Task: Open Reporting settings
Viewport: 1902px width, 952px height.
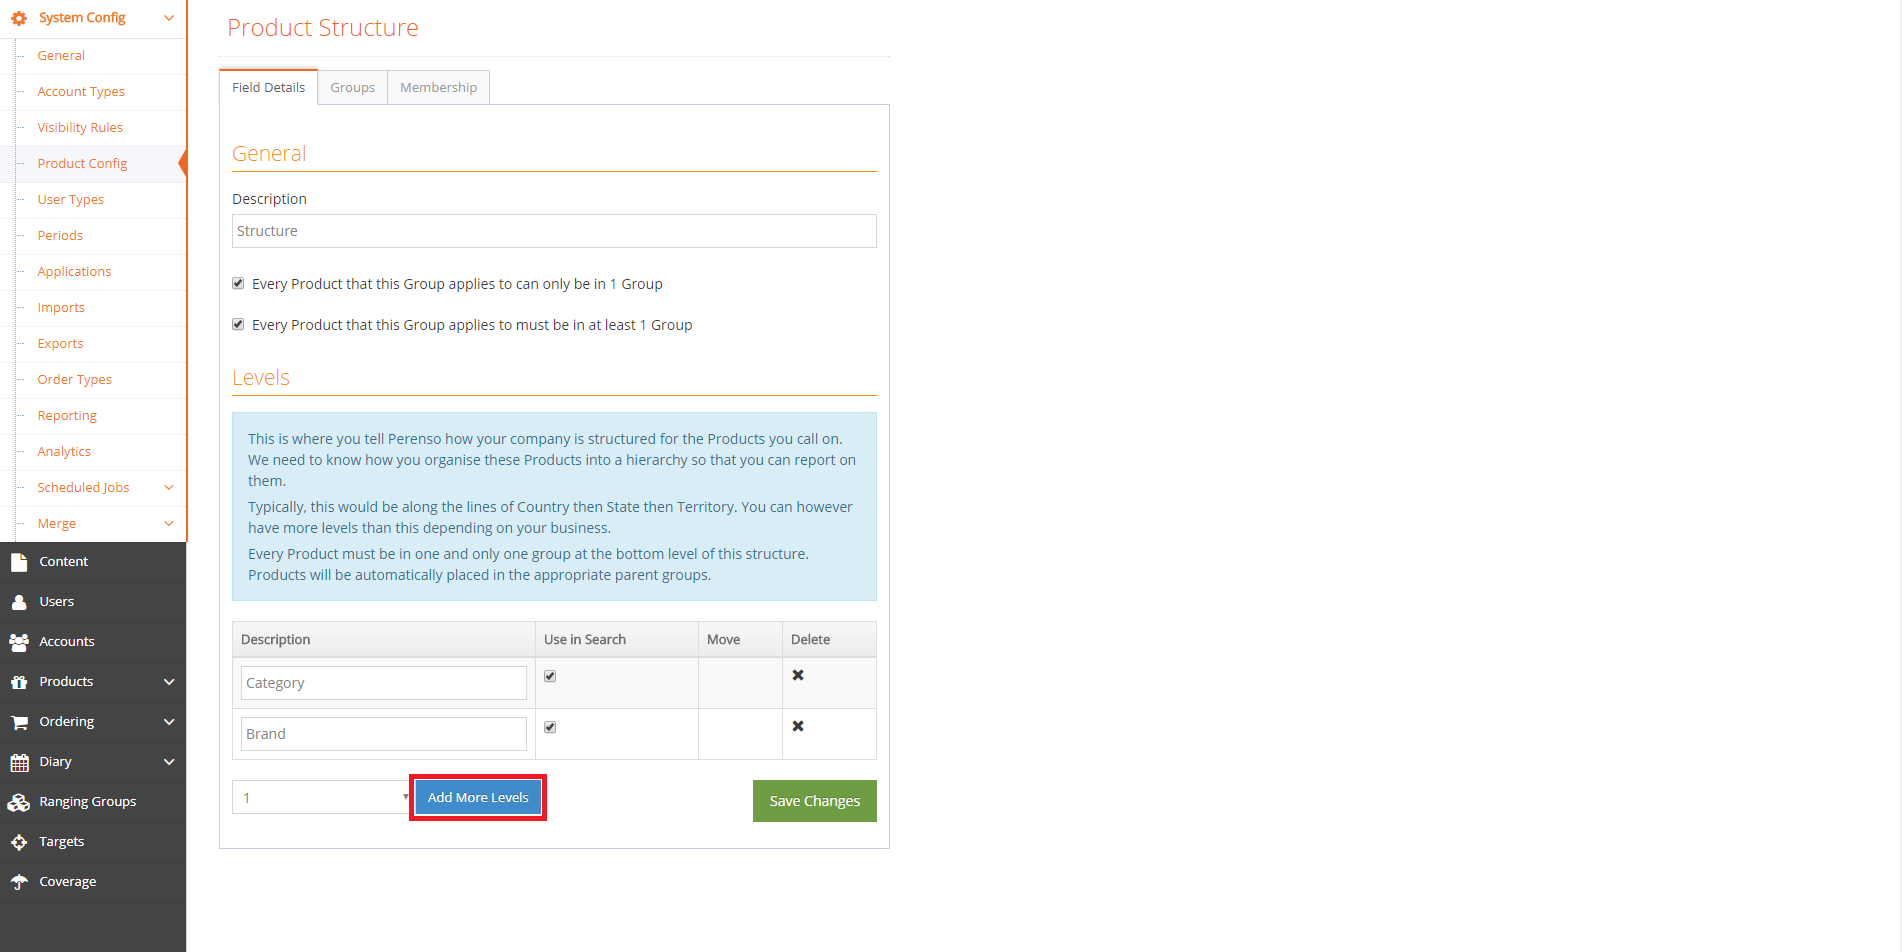Action: 67,415
